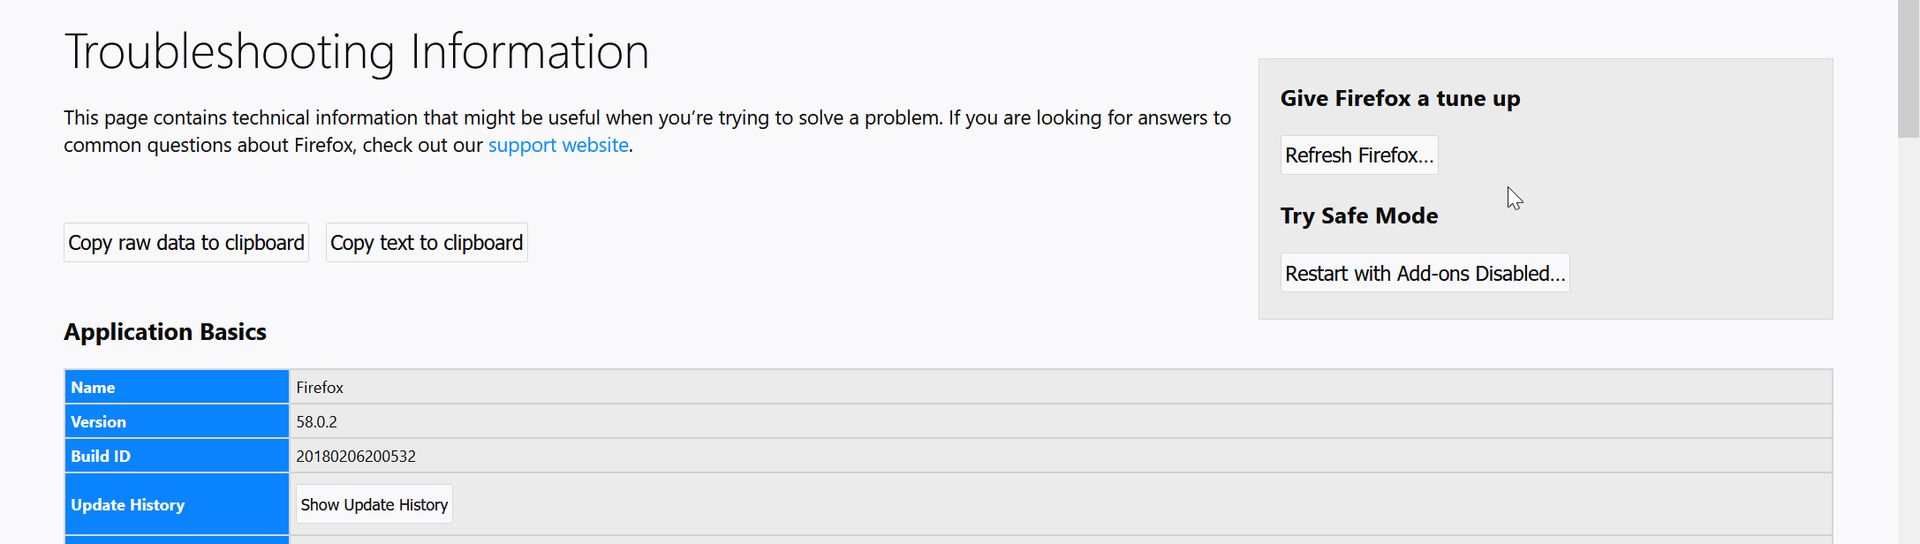Click the Application Basics section heading
This screenshot has height=544, width=1920.
point(165,332)
